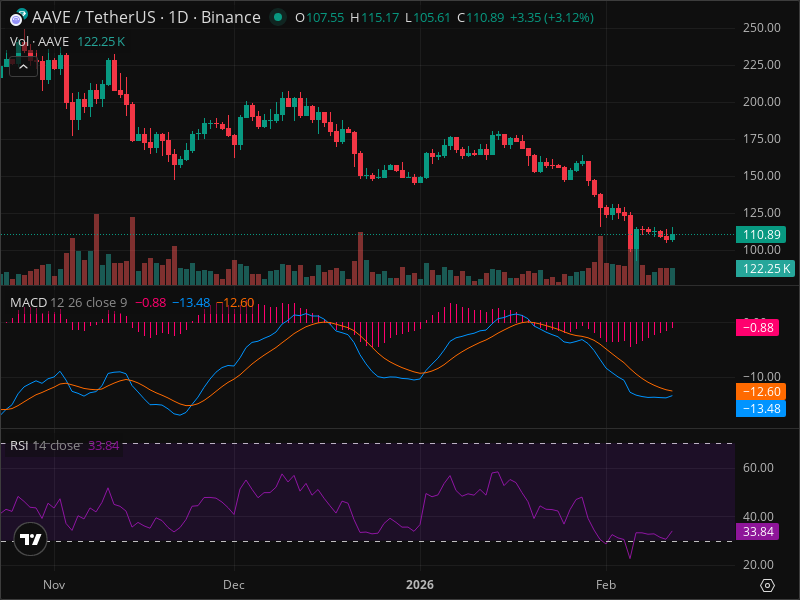Click the 33.84 RSI value label
Viewport: 800px width, 600px height.
(757, 532)
